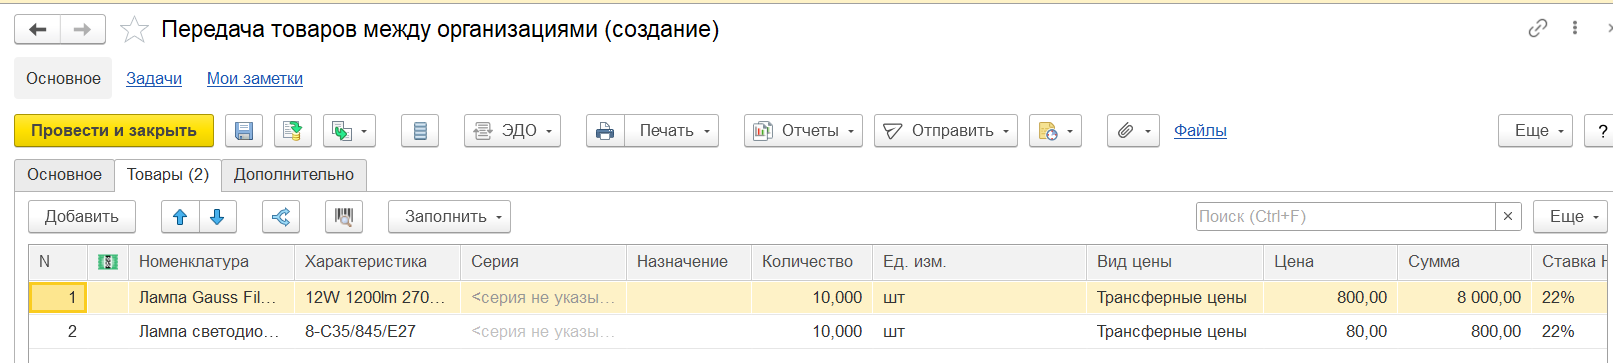Click the green icon column header
The width and height of the screenshot is (1613, 363).
click(x=108, y=262)
